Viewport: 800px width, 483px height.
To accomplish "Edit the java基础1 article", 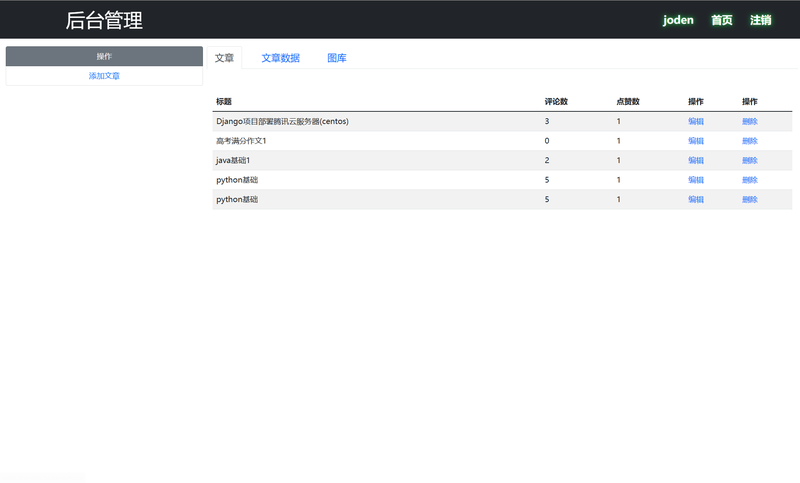I will coord(695,160).
